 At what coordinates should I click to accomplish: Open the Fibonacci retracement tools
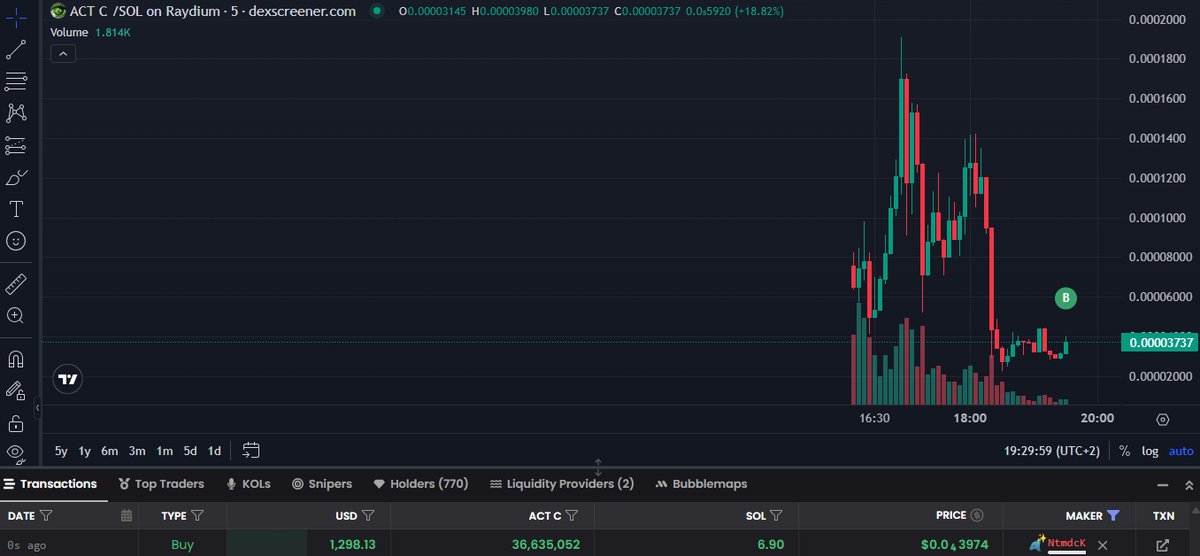tap(16, 82)
